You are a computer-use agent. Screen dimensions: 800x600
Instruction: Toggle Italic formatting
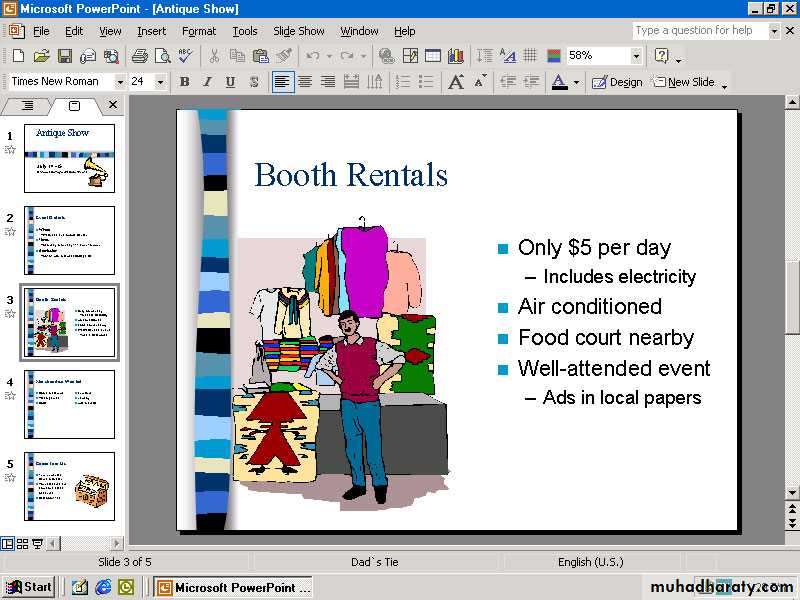point(208,82)
